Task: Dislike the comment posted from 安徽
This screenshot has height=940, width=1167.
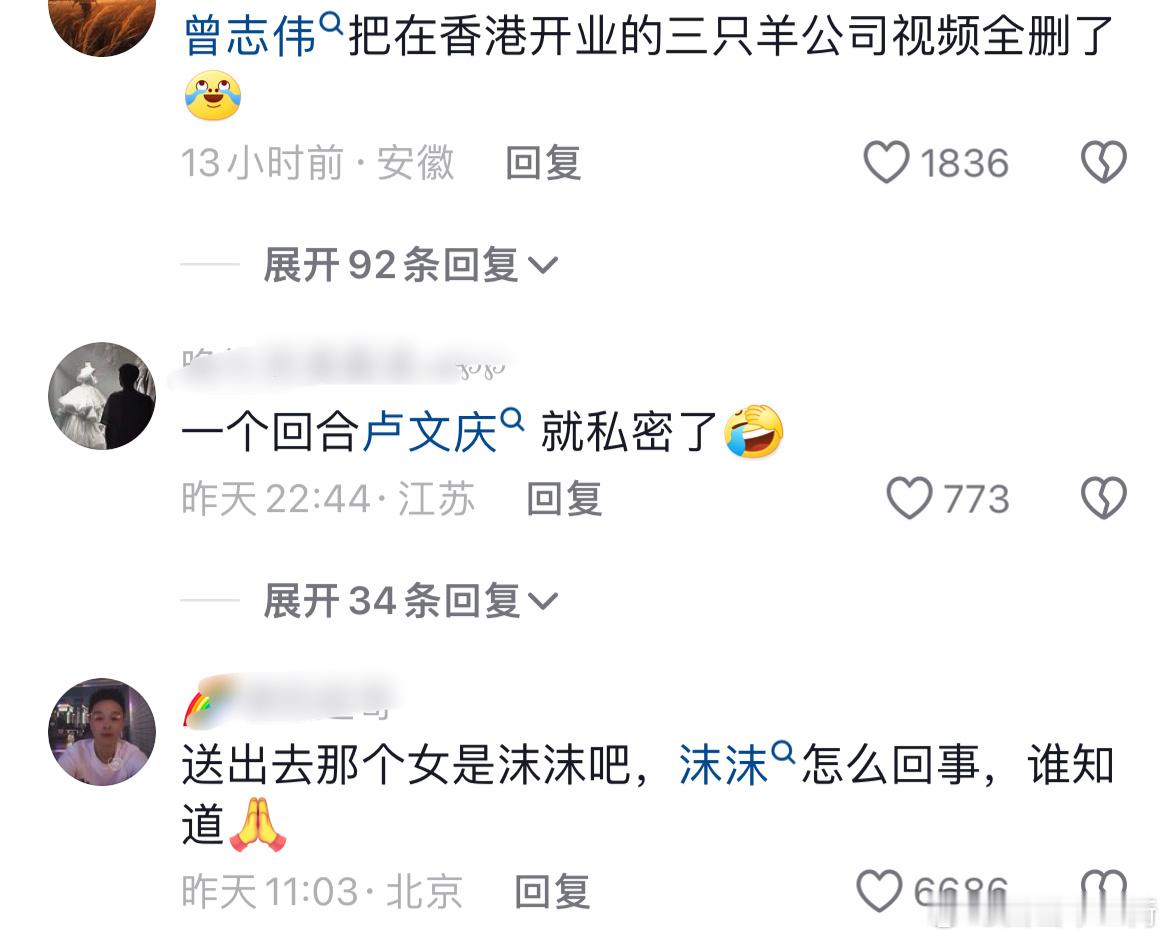Action: (x=1104, y=162)
